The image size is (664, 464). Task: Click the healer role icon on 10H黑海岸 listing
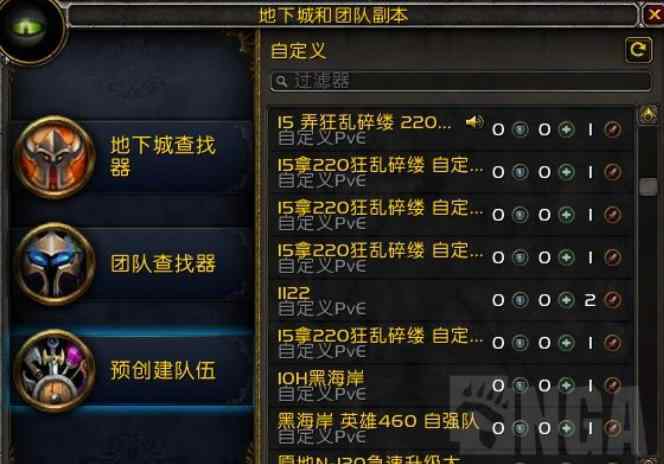click(566, 385)
